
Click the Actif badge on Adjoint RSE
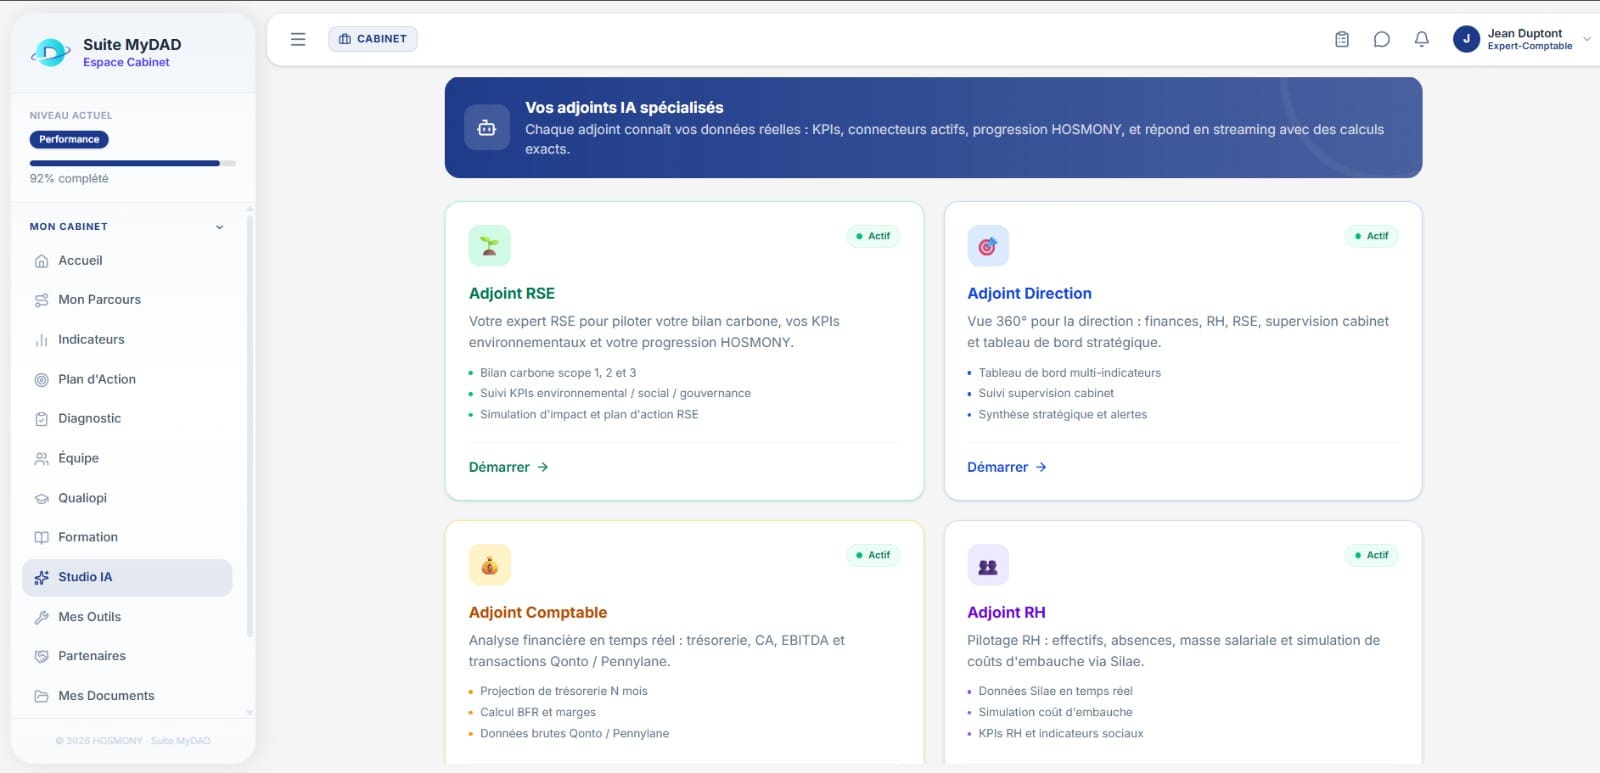tap(873, 236)
